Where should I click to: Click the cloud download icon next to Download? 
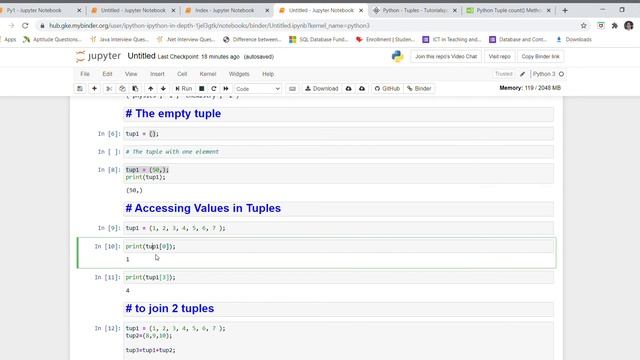(349, 89)
